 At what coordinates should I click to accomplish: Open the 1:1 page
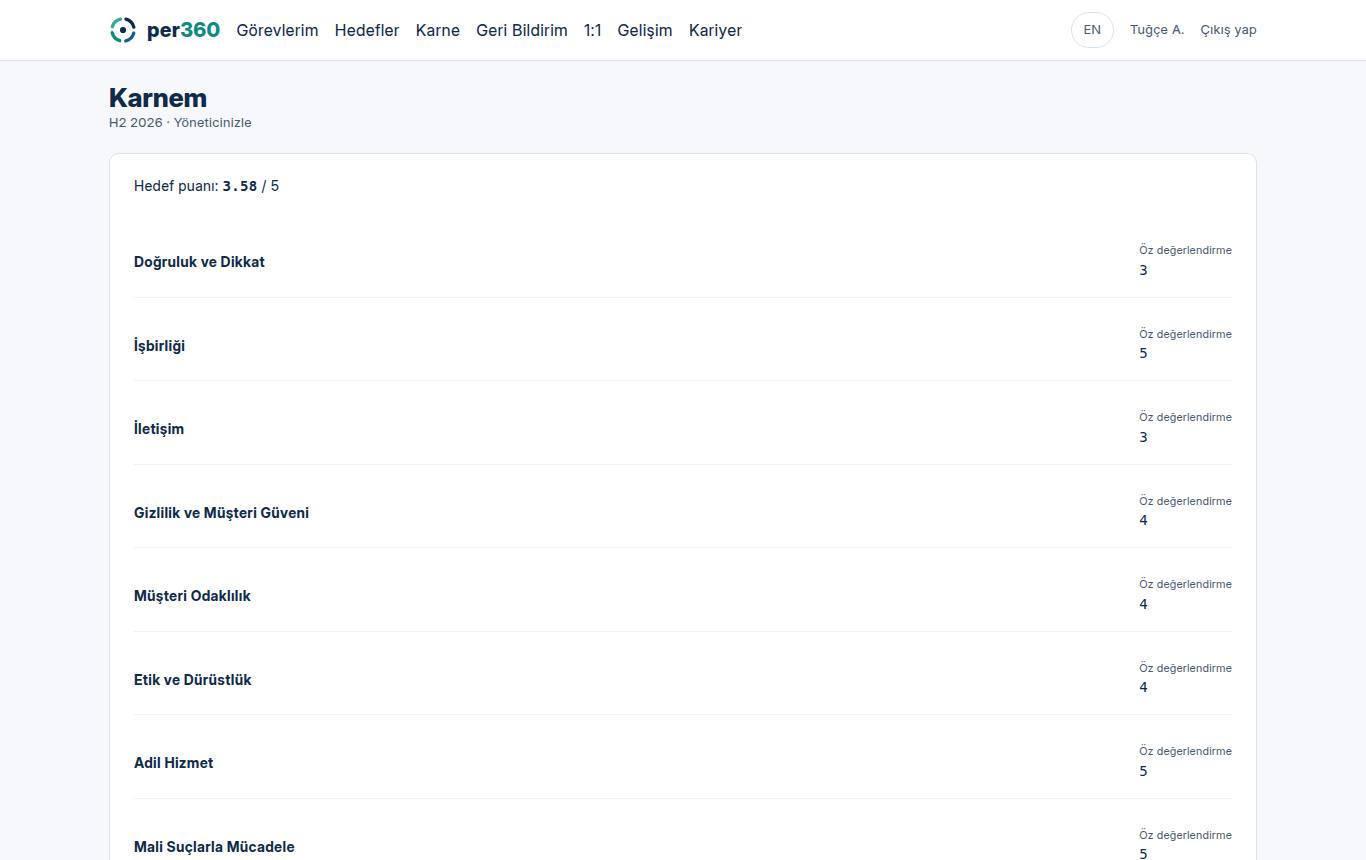[x=593, y=30]
